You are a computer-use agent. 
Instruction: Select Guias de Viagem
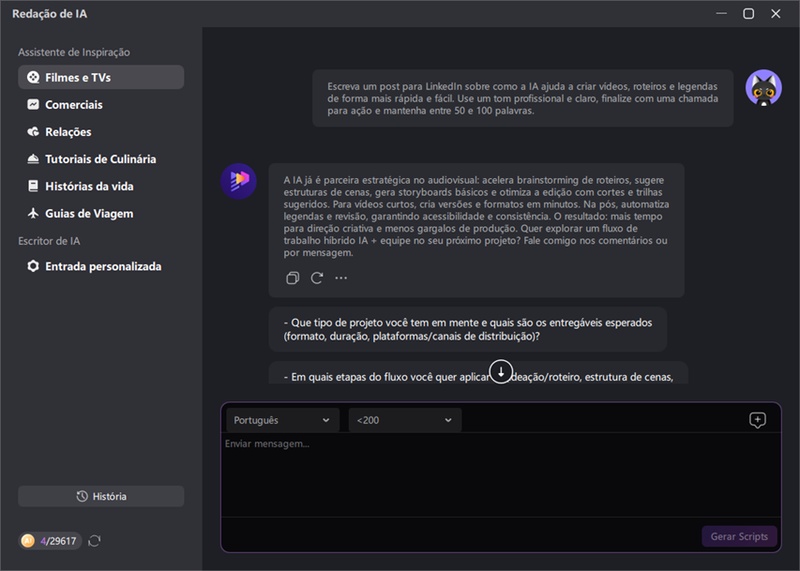point(101,213)
